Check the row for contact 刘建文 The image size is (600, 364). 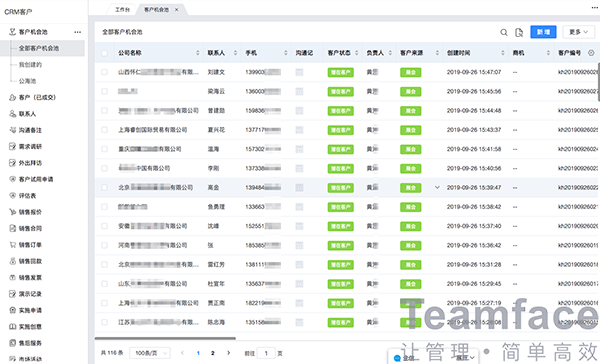[104, 72]
